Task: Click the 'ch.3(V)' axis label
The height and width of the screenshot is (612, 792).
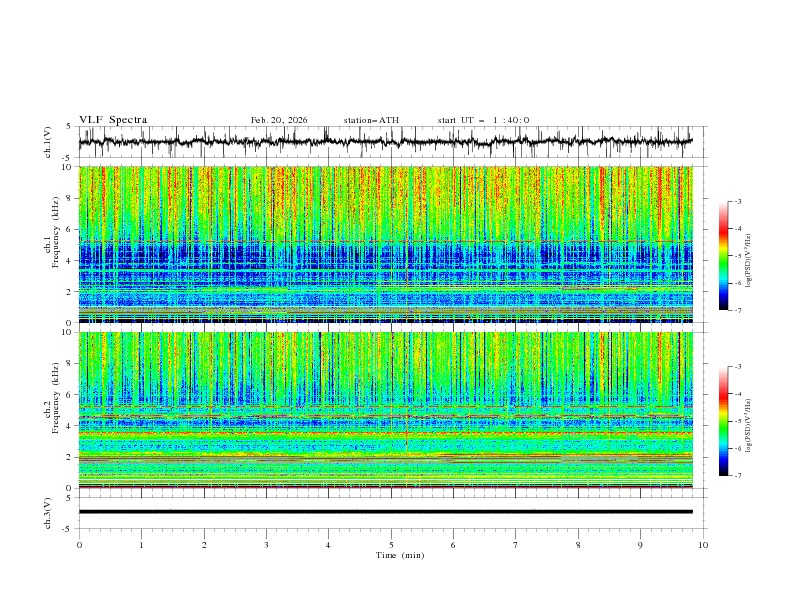Action: click(48, 513)
